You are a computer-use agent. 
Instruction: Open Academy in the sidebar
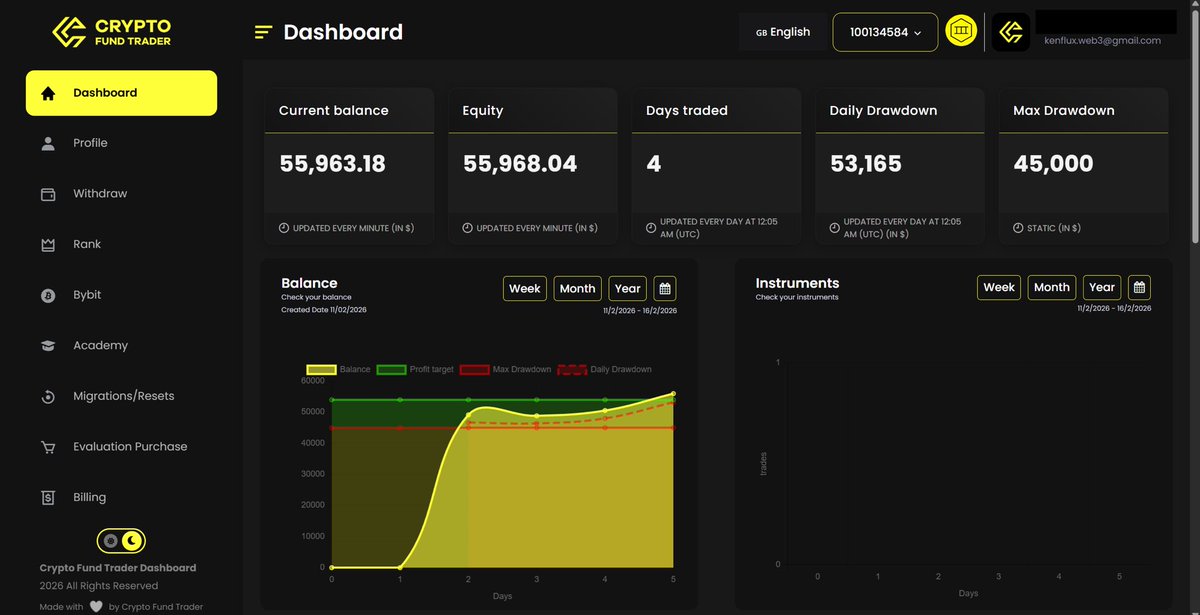coord(121,345)
